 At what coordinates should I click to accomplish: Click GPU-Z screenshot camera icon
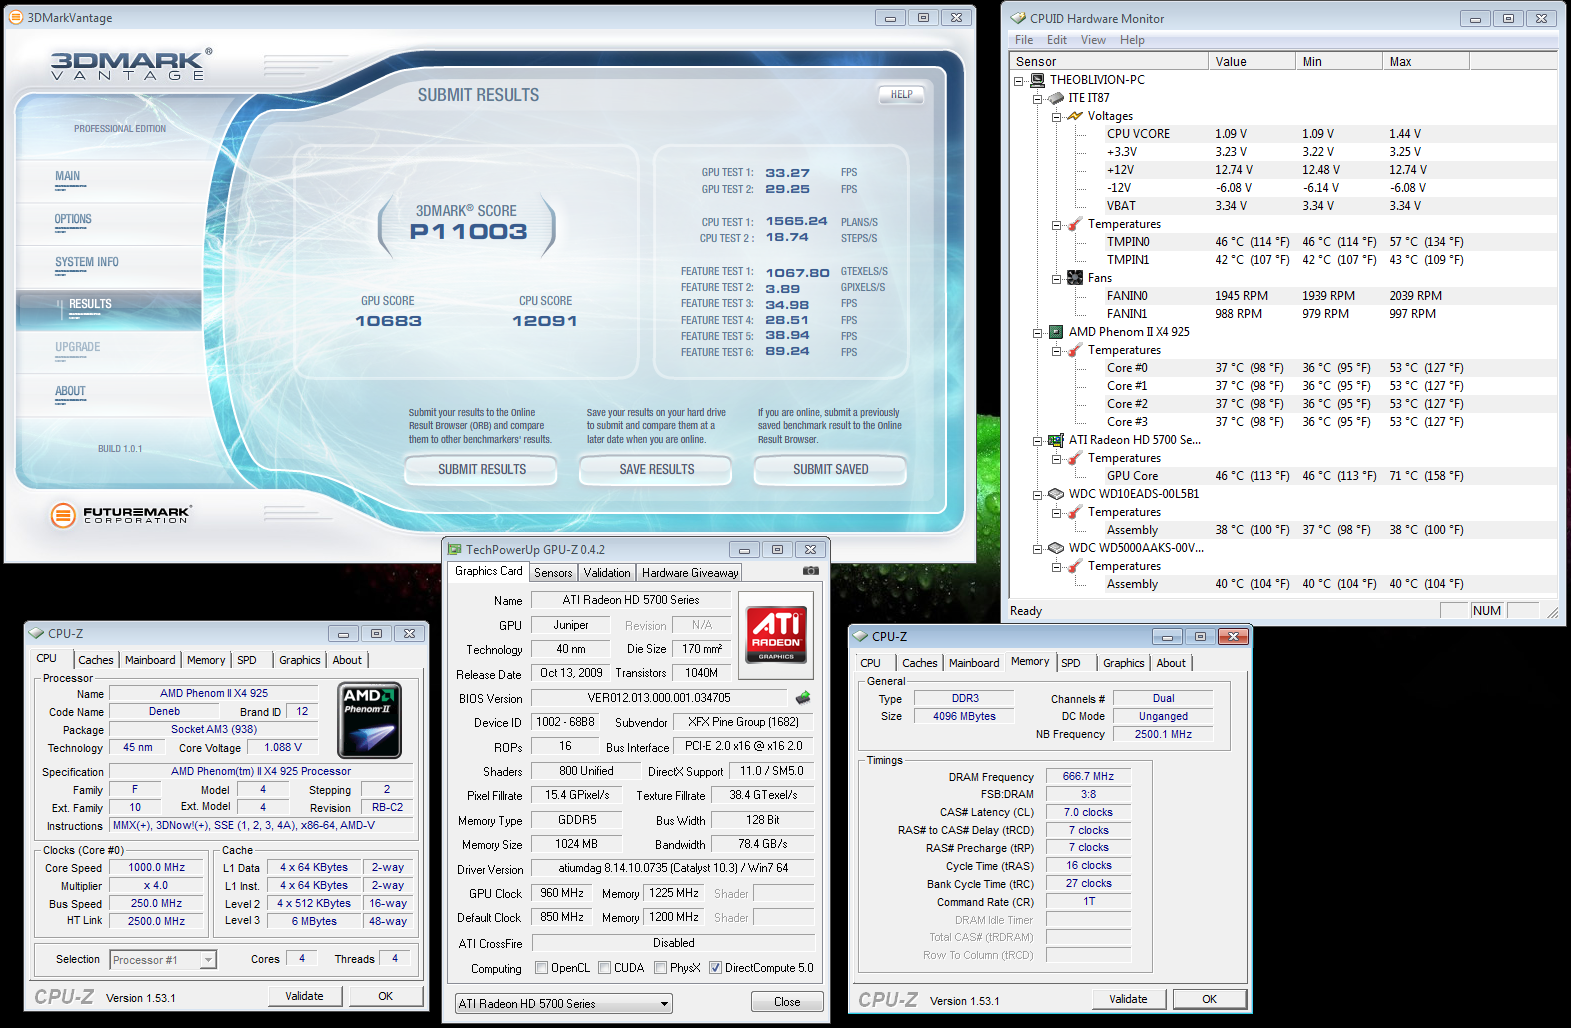[811, 571]
